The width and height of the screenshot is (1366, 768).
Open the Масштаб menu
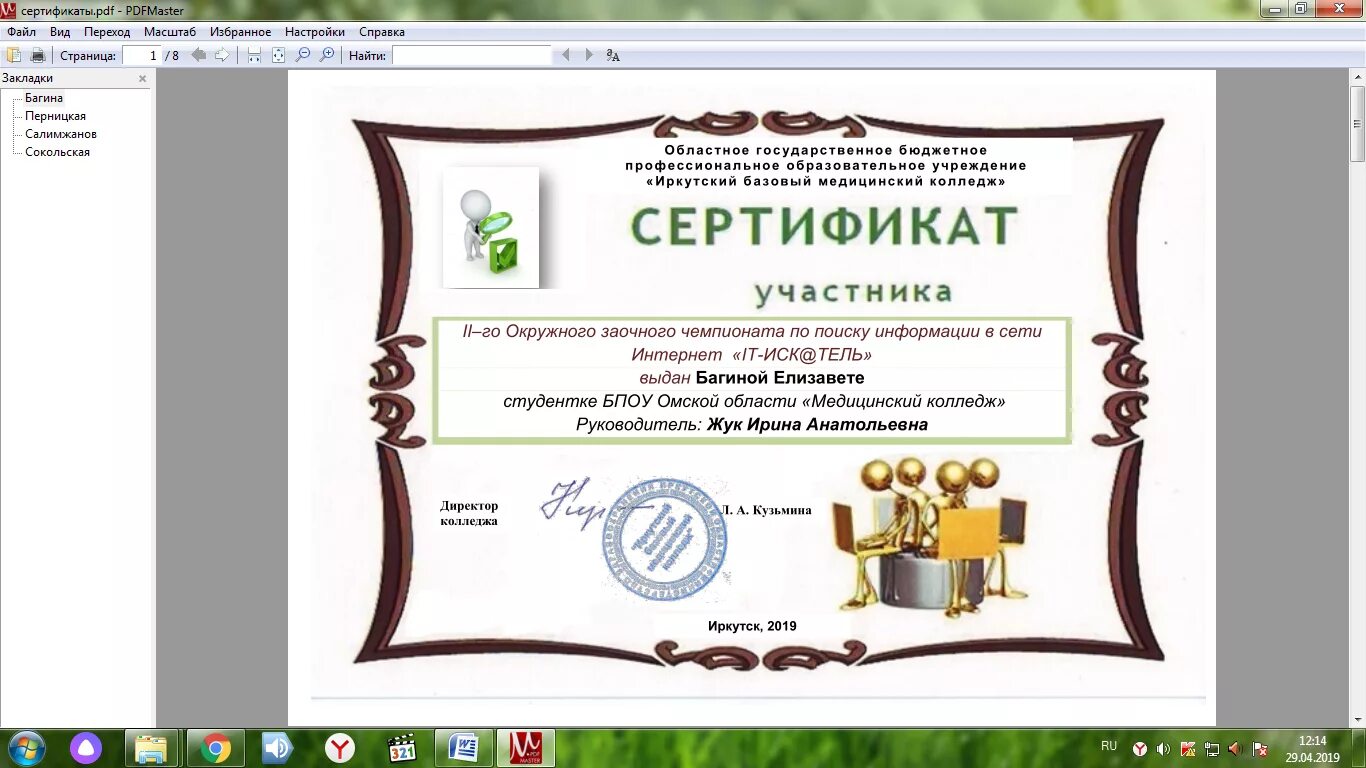click(170, 31)
